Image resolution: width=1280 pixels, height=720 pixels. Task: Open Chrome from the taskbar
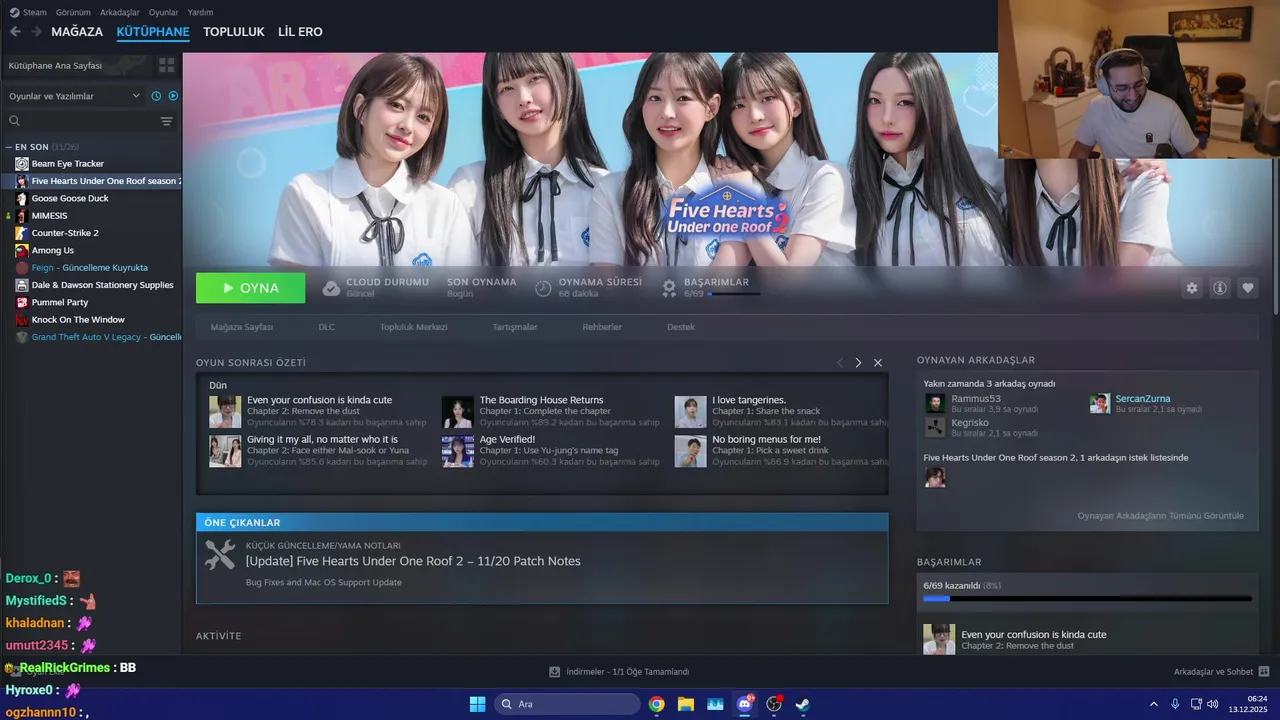(x=656, y=704)
